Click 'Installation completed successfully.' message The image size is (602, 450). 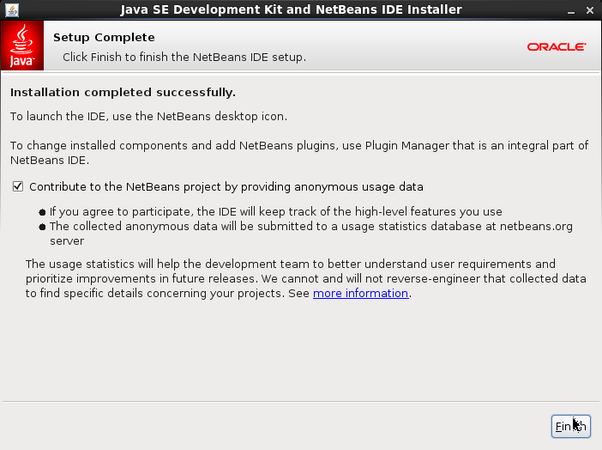(123, 93)
